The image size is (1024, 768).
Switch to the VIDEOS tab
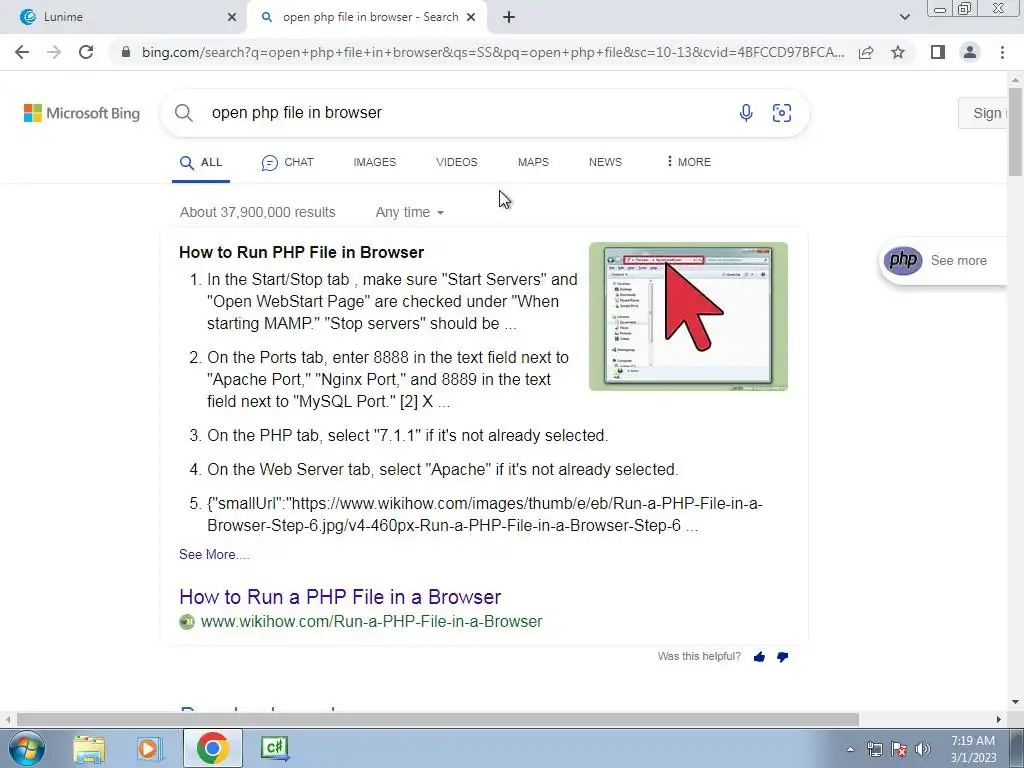(456, 162)
